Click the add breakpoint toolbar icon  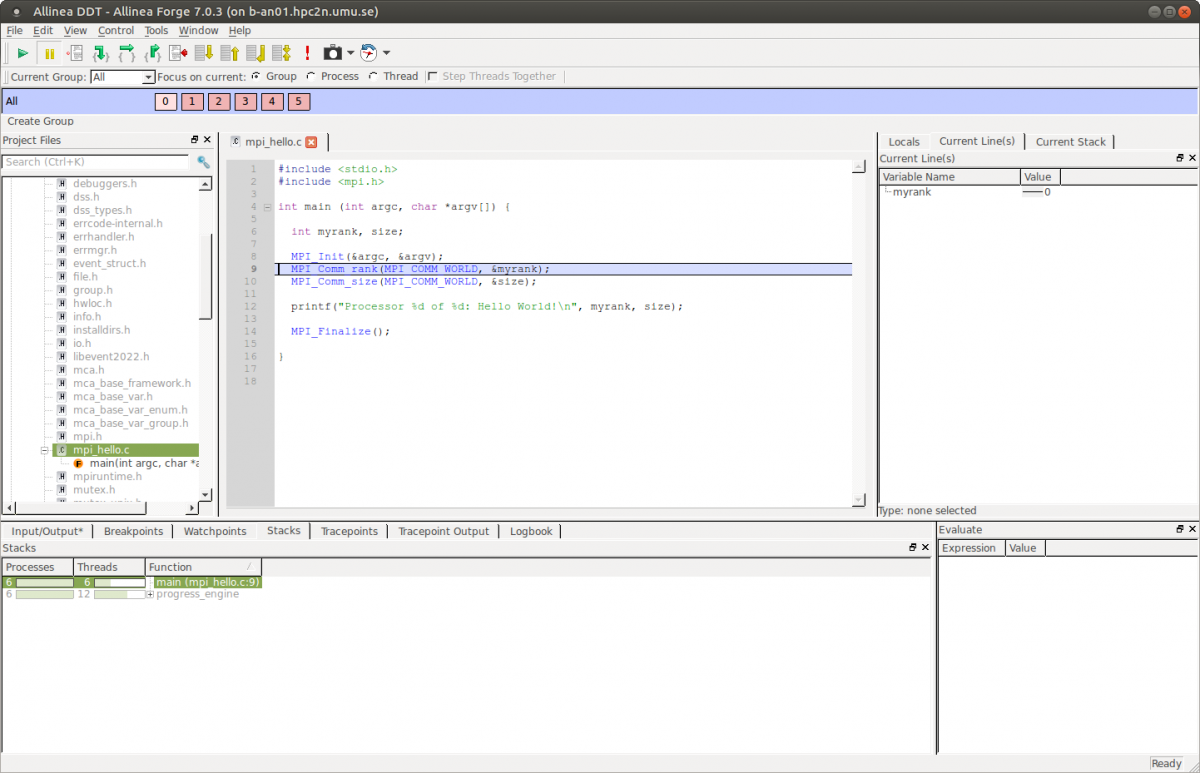click(75, 53)
